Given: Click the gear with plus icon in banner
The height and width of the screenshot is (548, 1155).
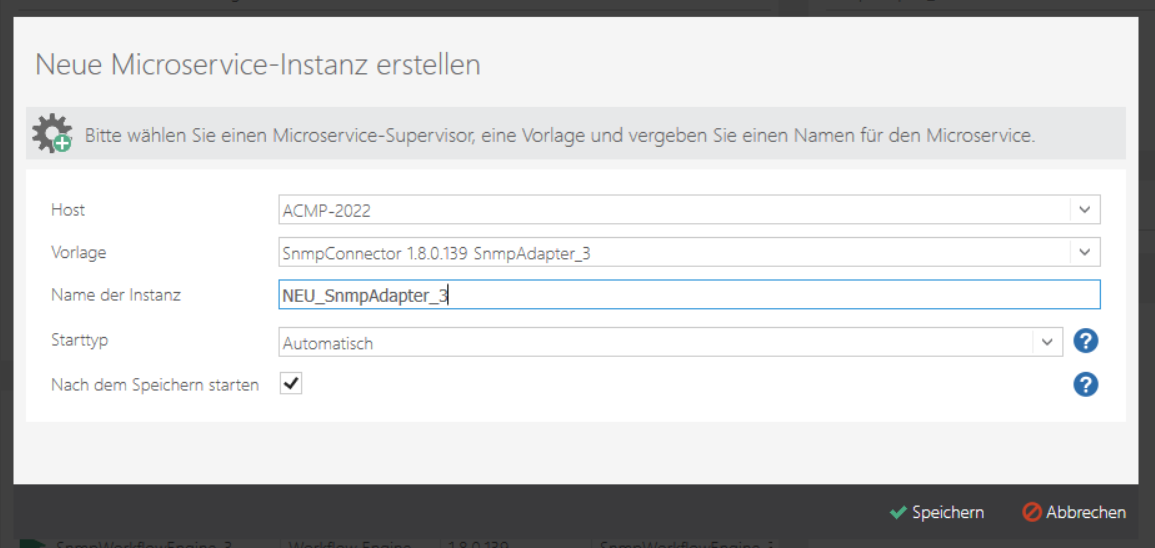Looking at the screenshot, I should click(x=52, y=134).
